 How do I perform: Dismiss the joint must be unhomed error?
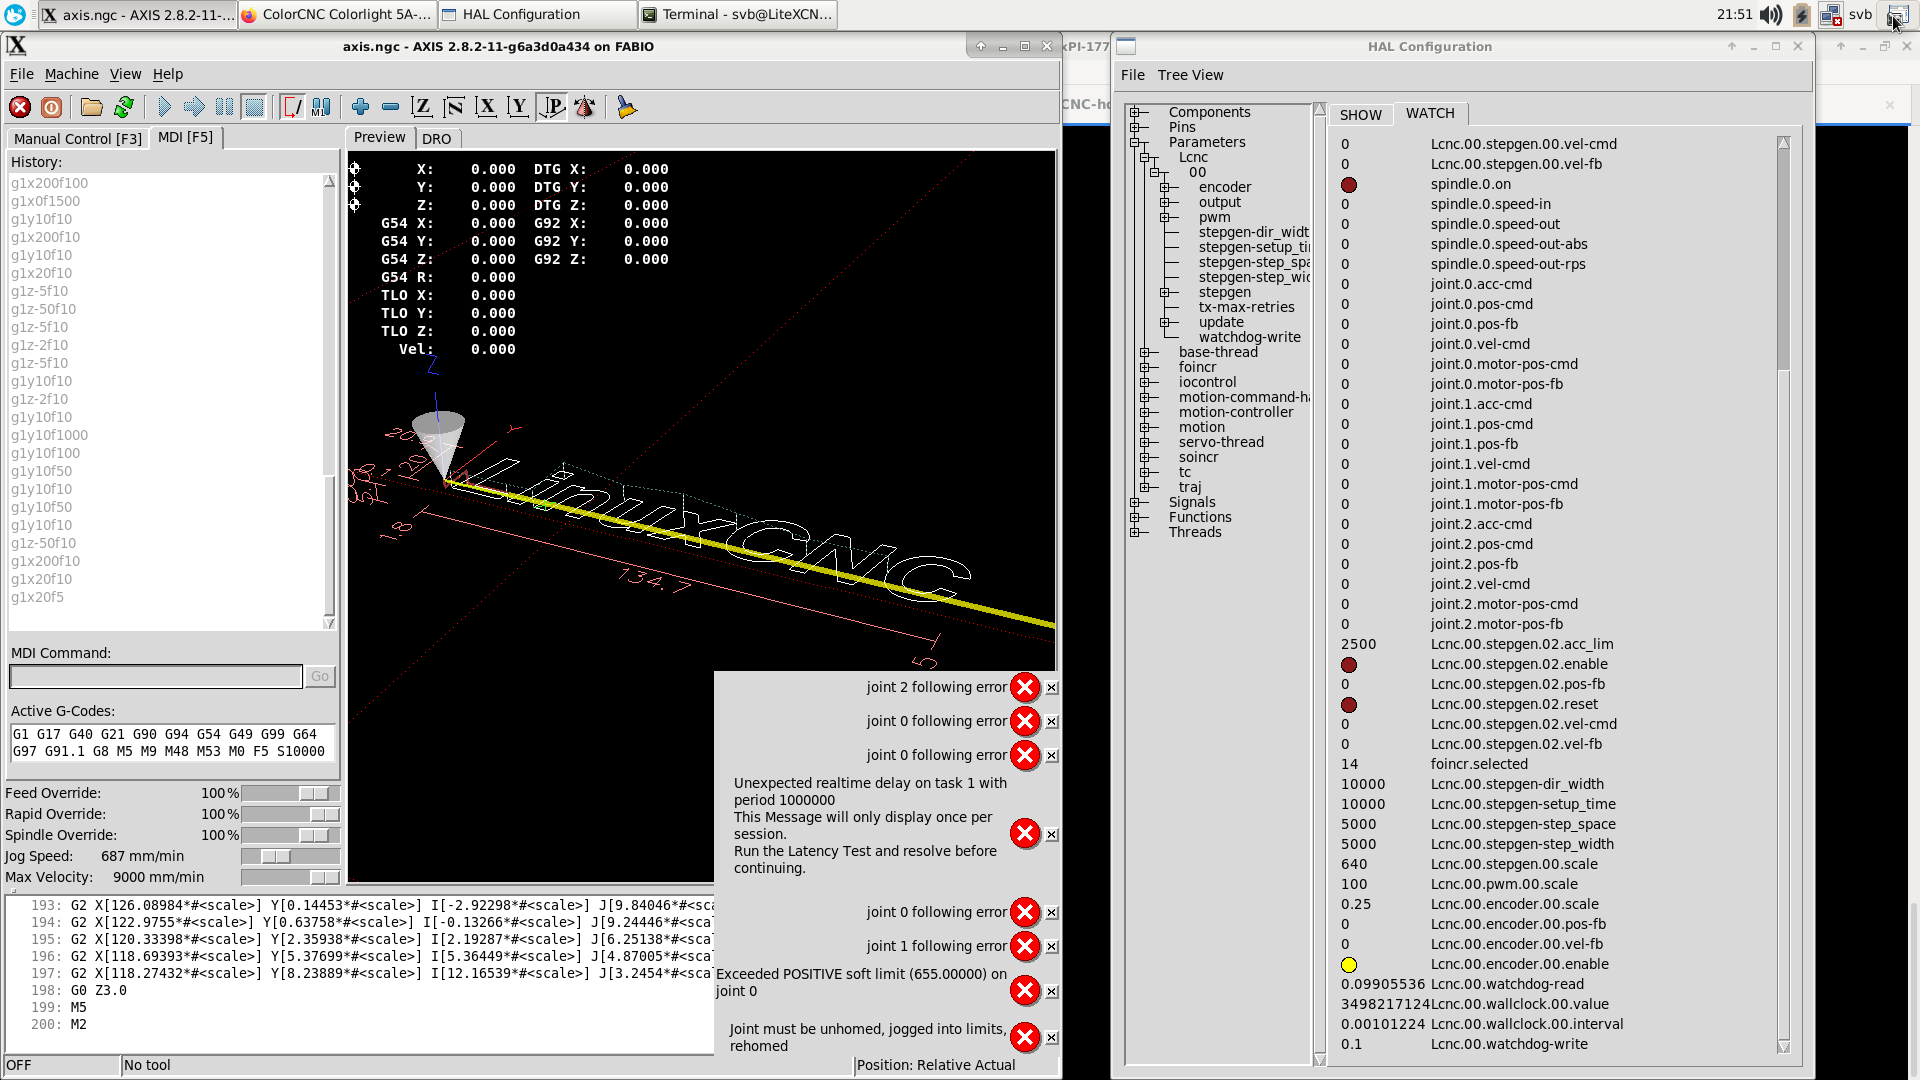[1025, 1037]
